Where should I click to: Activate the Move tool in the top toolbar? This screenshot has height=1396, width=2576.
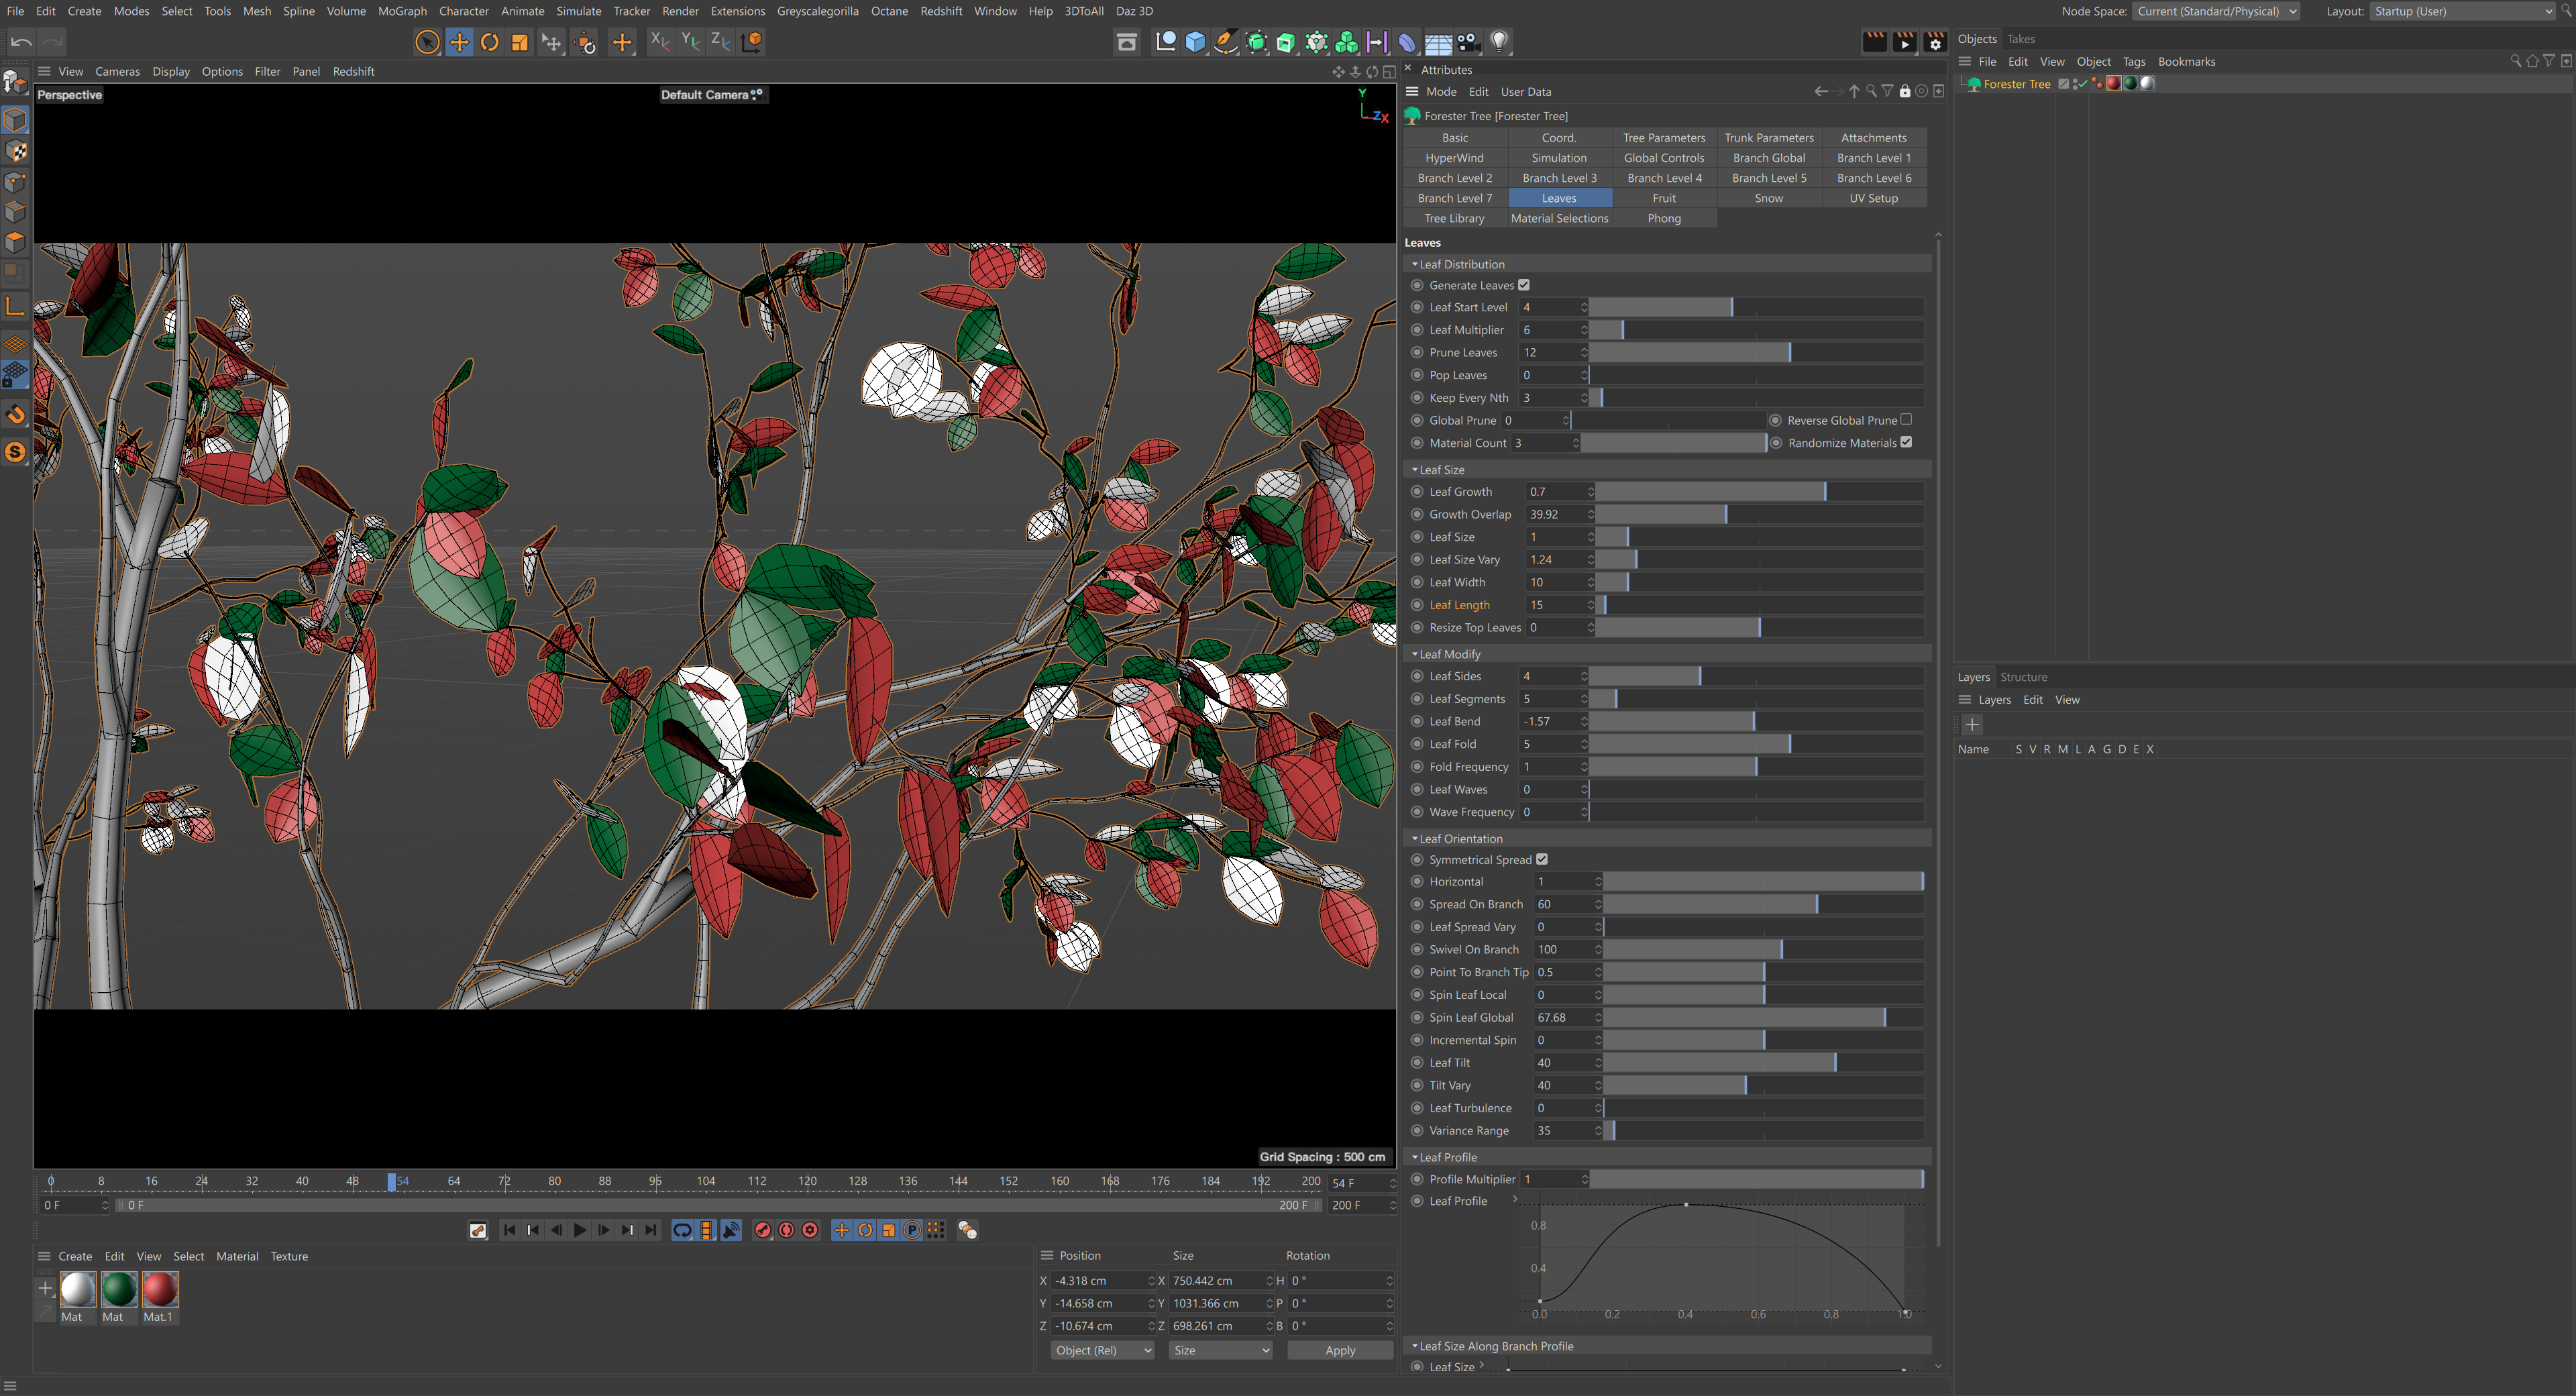point(459,42)
